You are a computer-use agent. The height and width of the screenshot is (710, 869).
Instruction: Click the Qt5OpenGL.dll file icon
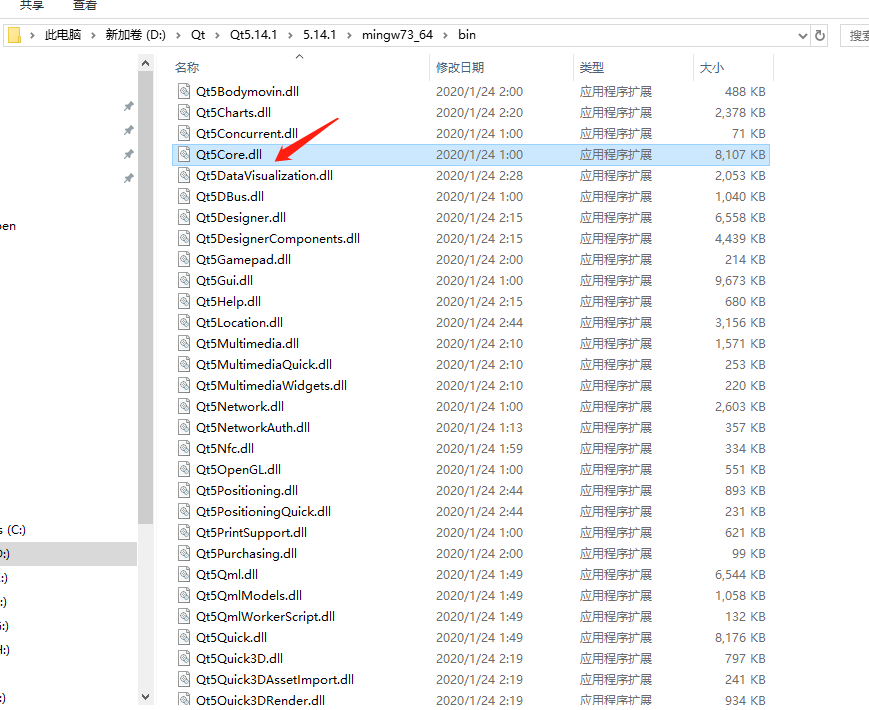click(183, 469)
